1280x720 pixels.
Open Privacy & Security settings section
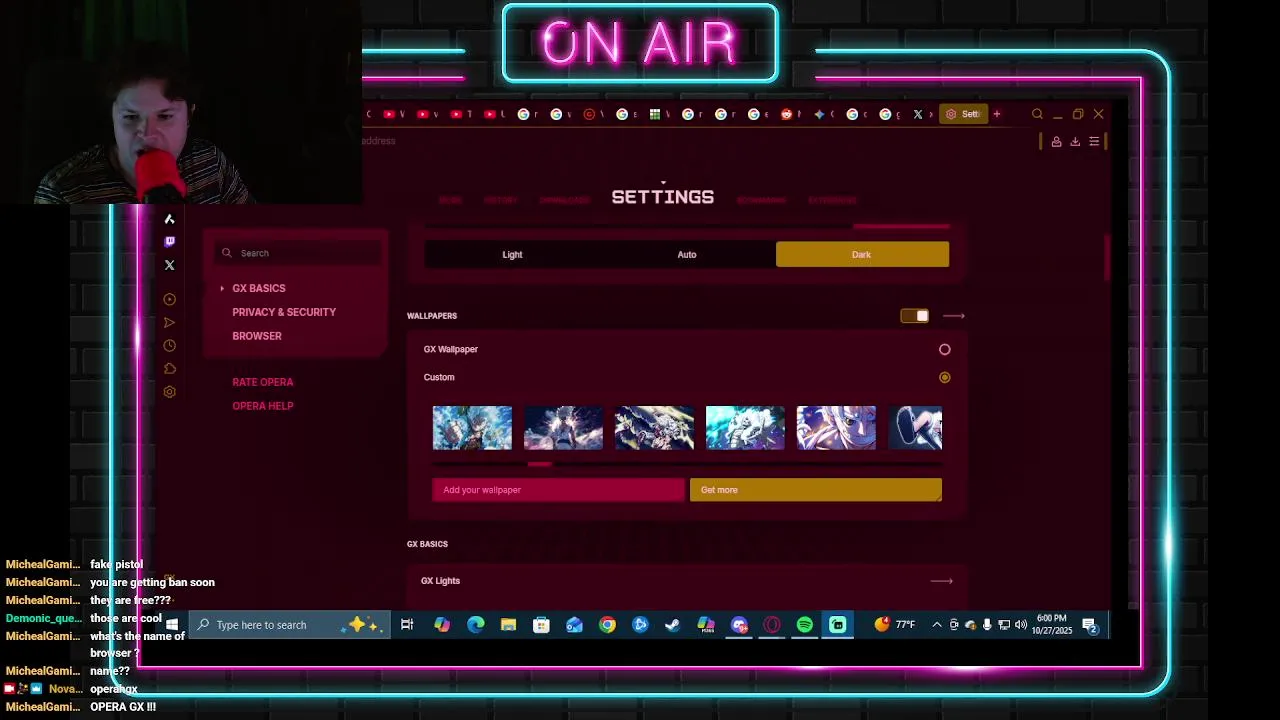point(284,312)
